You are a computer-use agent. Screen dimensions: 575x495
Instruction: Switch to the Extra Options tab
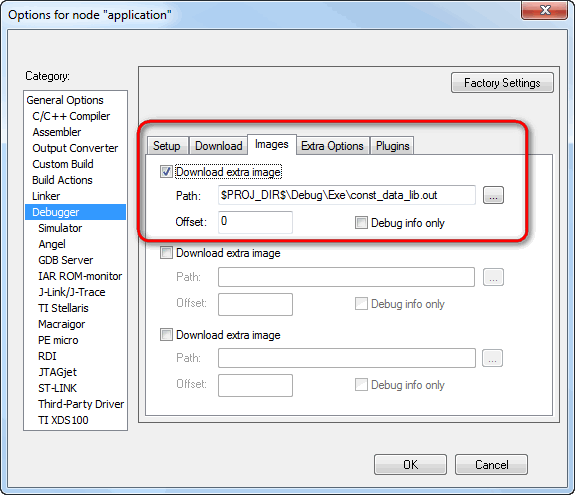[333, 146]
